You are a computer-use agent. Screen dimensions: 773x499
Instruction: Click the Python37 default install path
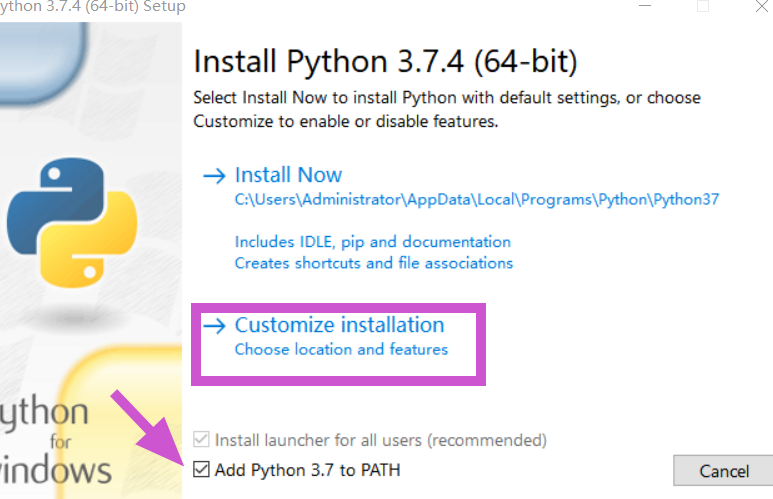click(x=476, y=199)
